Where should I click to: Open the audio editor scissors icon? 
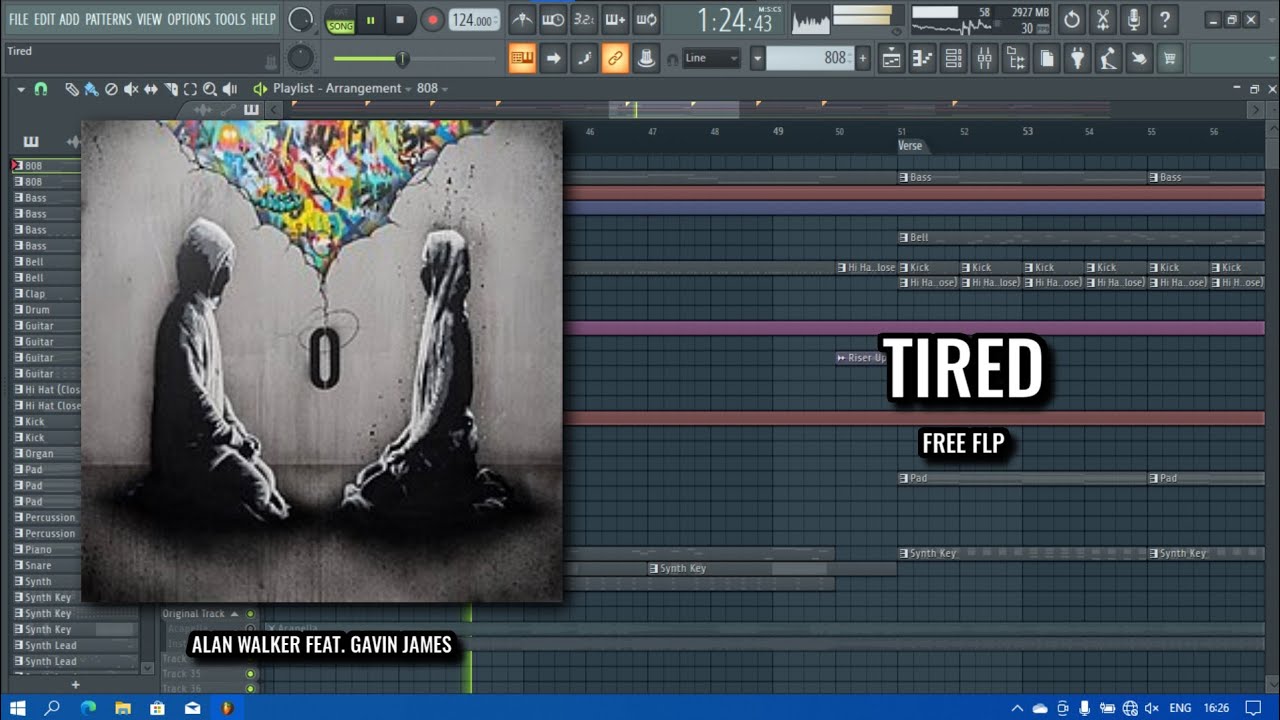(1103, 19)
